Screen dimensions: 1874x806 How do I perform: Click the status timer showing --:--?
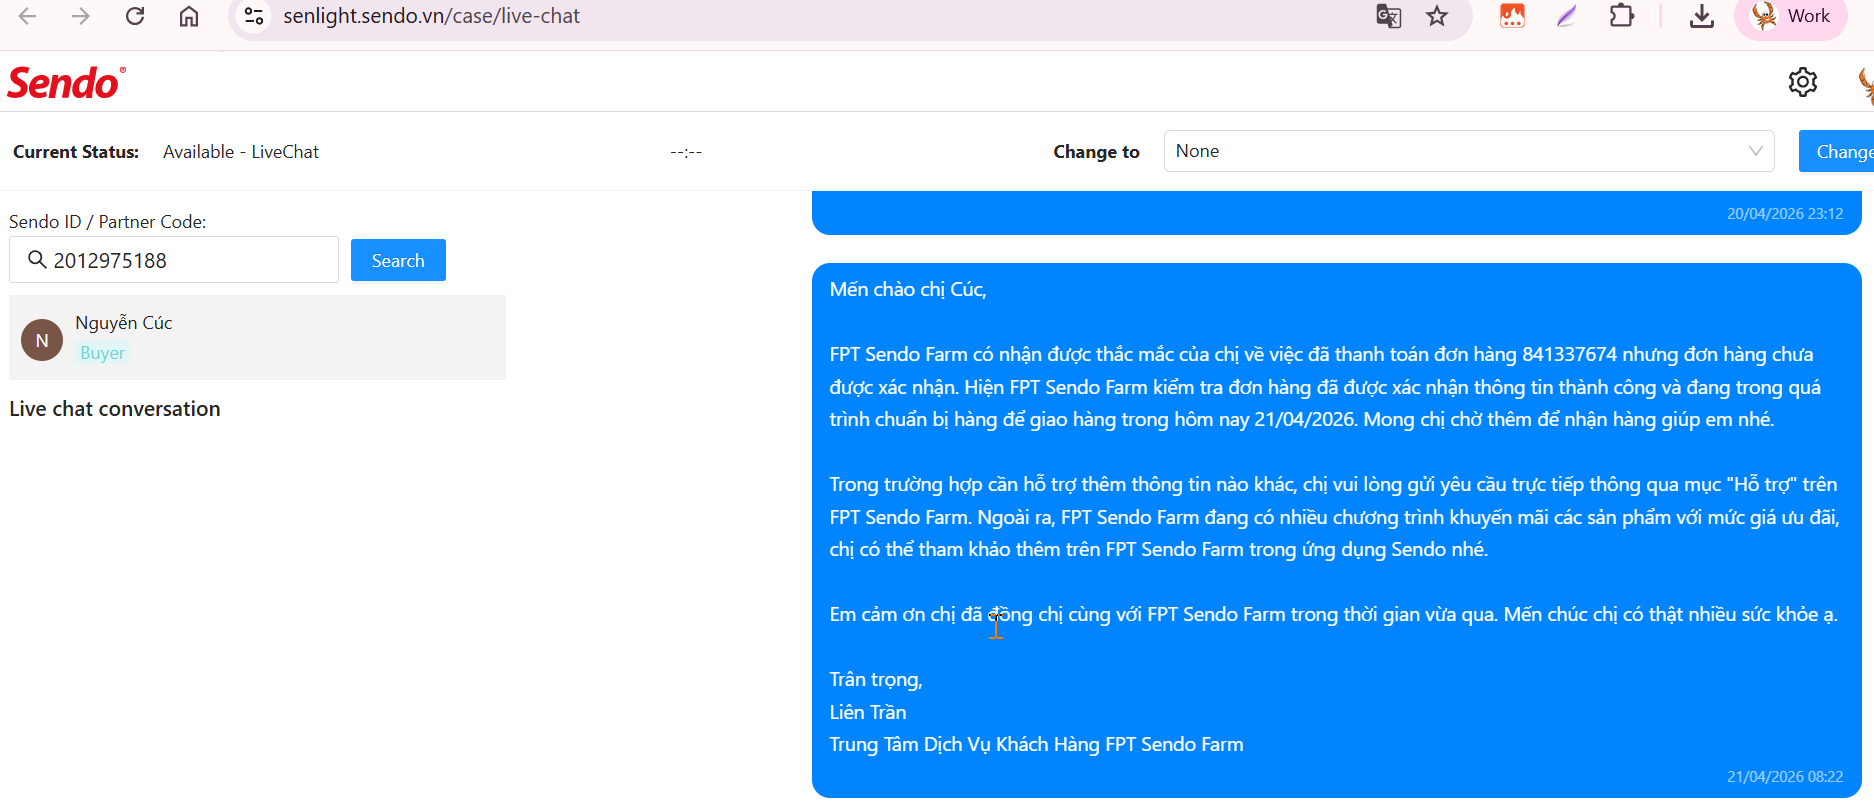686,152
